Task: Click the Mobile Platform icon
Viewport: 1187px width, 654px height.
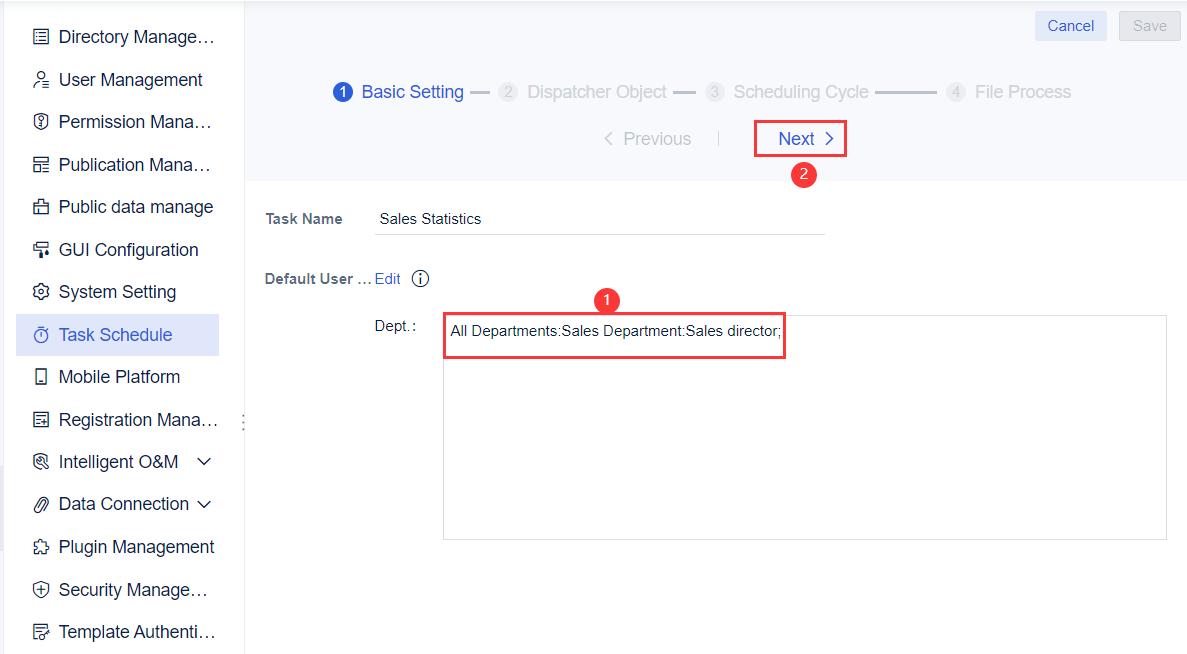Action: click(x=40, y=376)
